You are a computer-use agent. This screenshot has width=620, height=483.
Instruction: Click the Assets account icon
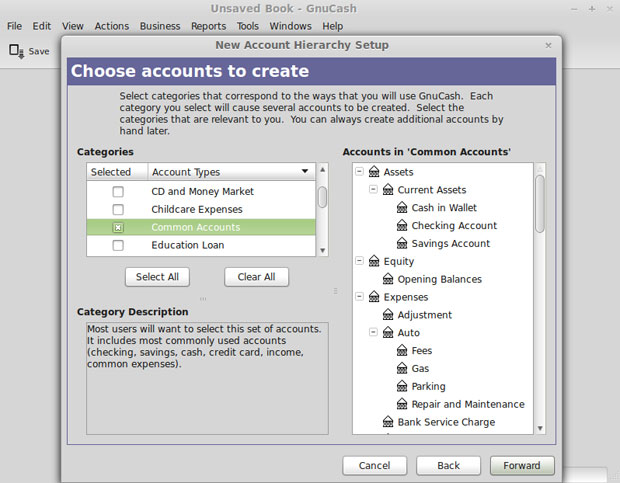(x=374, y=172)
